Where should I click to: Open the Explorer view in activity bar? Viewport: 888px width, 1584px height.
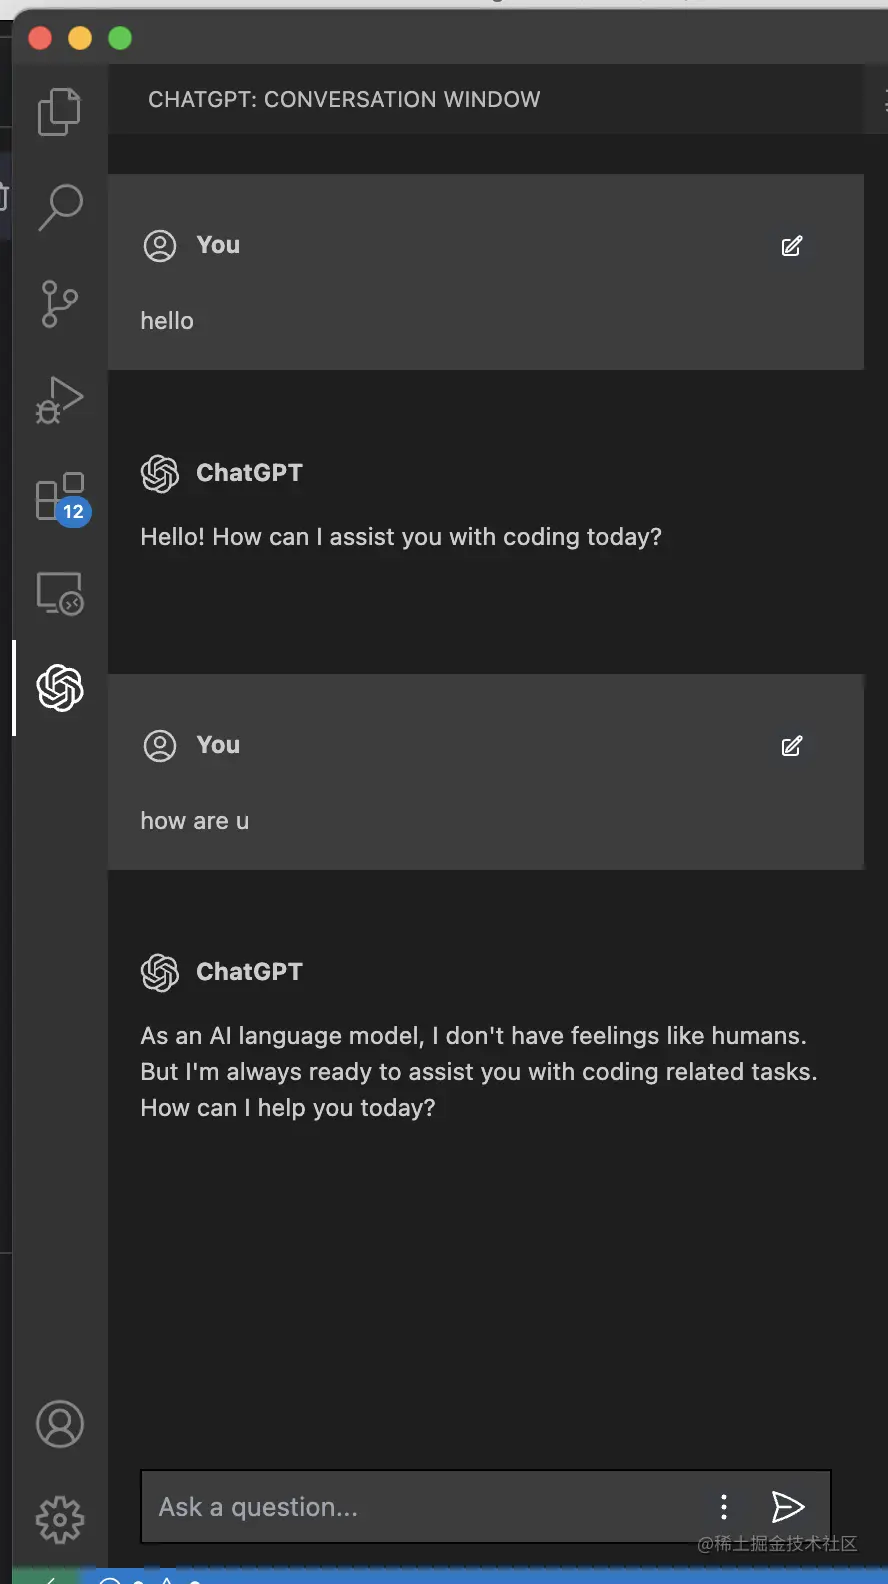pos(59,111)
